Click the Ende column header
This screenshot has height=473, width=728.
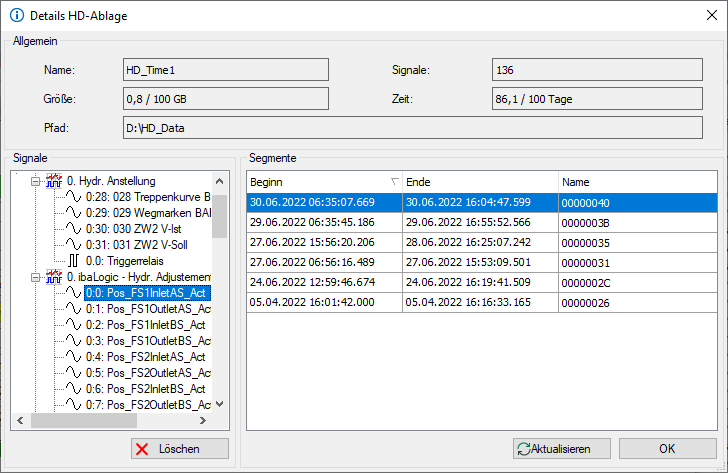pos(480,182)
